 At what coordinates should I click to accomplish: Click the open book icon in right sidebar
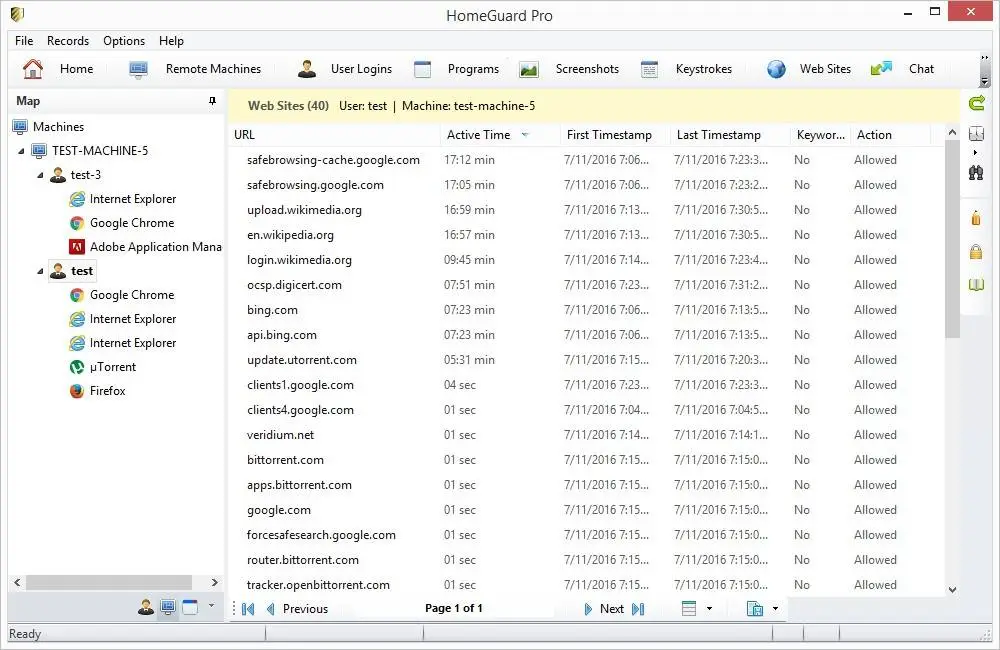(976, 284)
